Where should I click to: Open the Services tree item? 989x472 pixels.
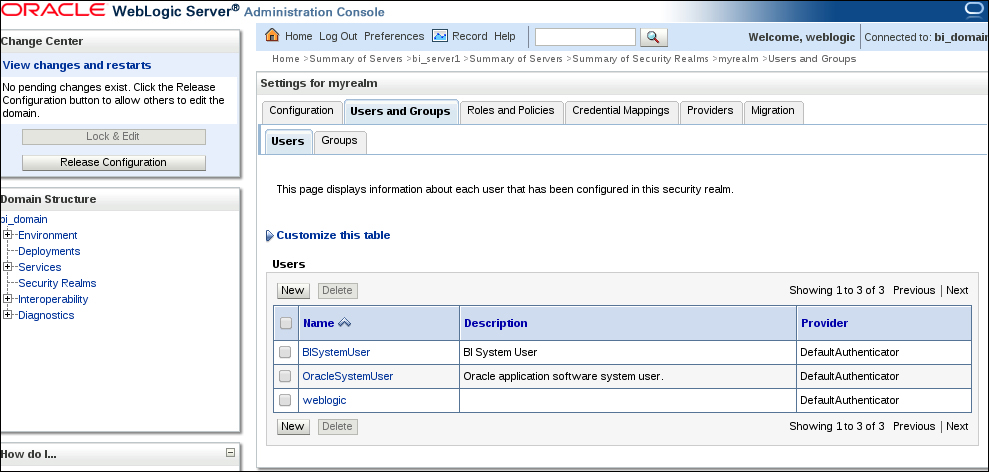40,268
